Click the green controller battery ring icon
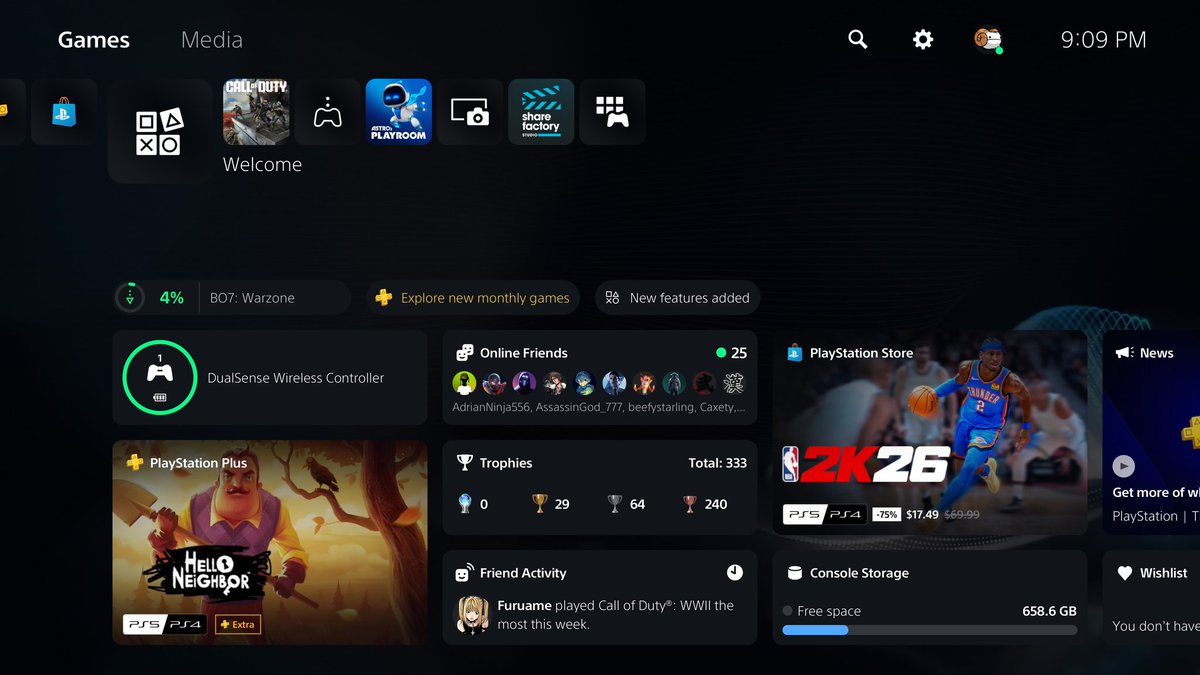Viewport: 1200px width, 675px height. (159, 378)
